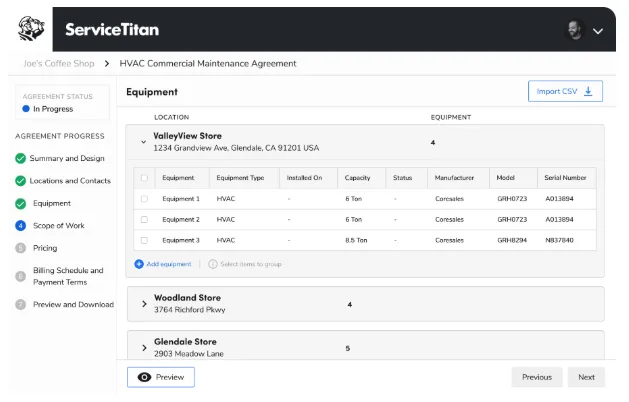Viewport: 629px width, 402px height.
Task: Click Woodland Store location name
Action: point(187,298)
